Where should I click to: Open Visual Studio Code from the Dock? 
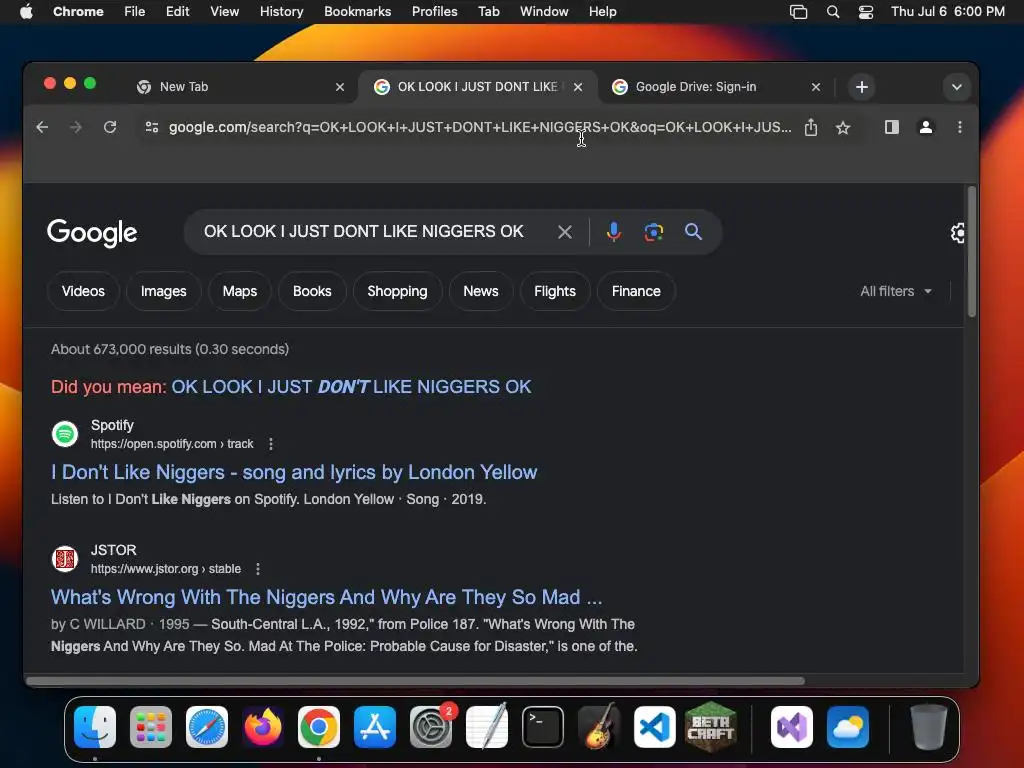654,727
